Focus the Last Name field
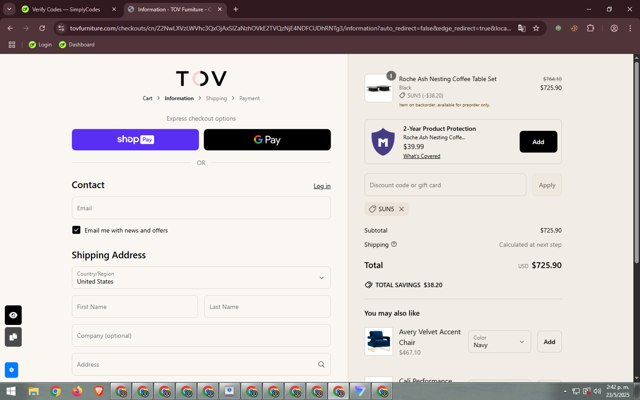 267,307
